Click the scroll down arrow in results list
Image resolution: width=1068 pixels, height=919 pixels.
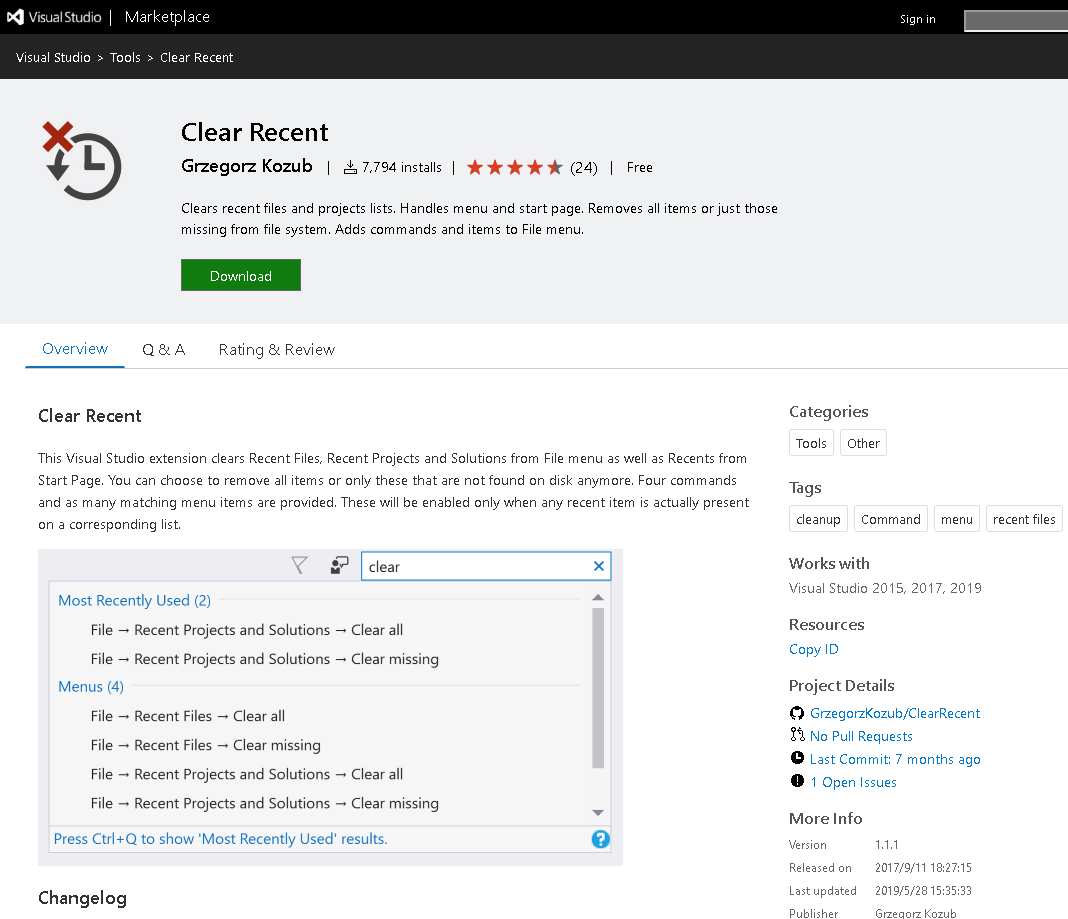point(598,813)
